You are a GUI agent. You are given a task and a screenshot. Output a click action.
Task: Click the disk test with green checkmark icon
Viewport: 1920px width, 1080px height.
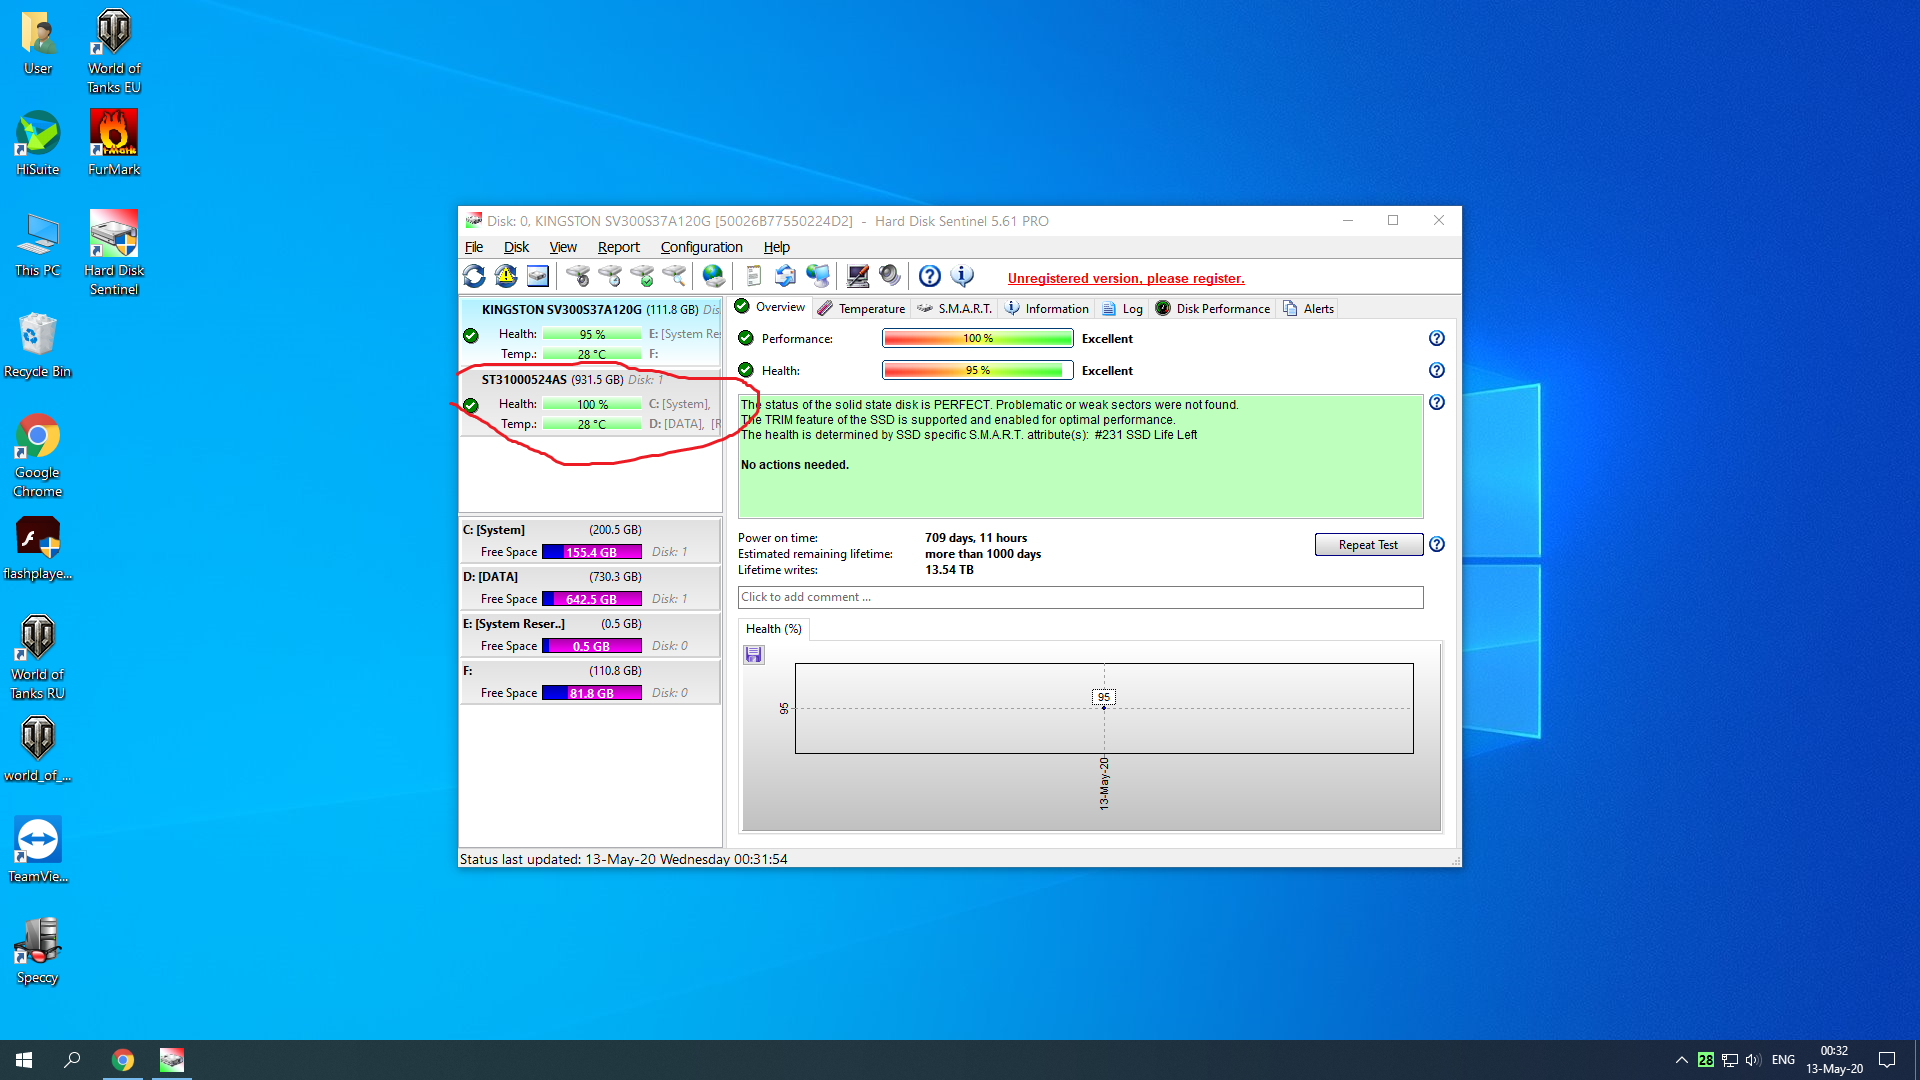642,276
